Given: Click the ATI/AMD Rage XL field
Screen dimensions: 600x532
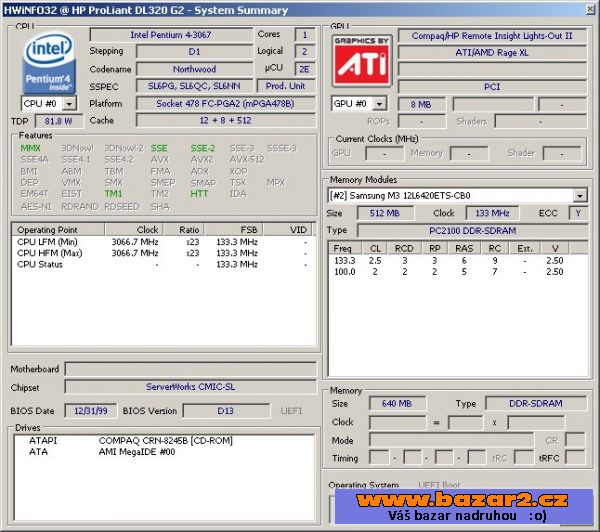Looking at the screenshot, I should point(492,52).
